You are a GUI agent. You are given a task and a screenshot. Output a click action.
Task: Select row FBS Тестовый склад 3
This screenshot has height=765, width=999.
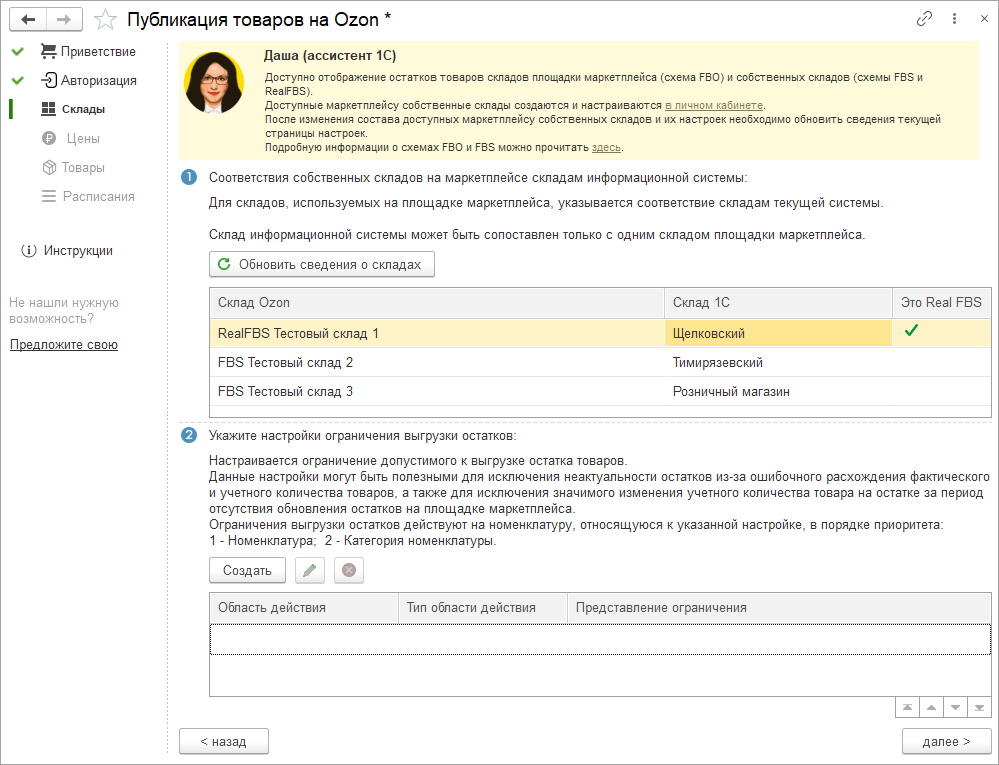pos(600,391)
